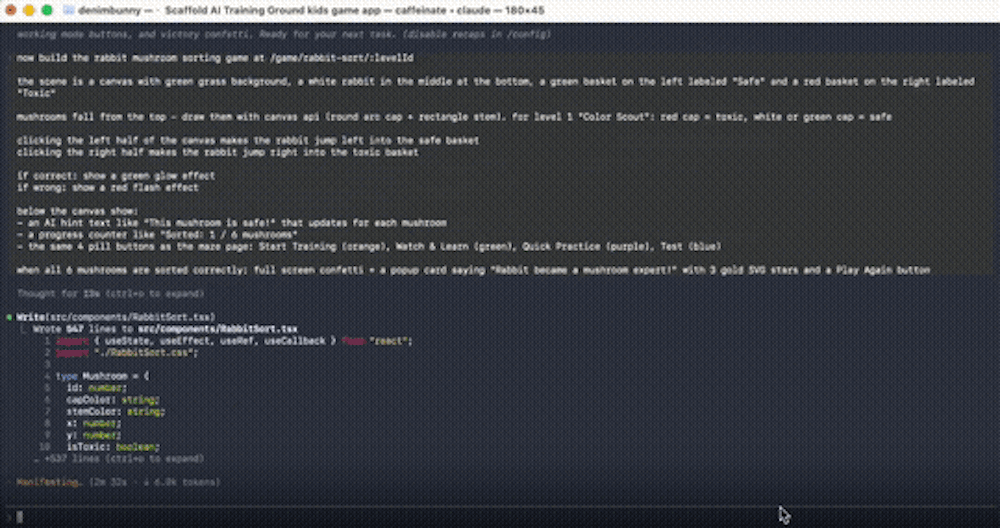This screenshot has height=528, width=1000.
Task: Click the "below the canvas show:" prompt line
Action: [77, 211]
